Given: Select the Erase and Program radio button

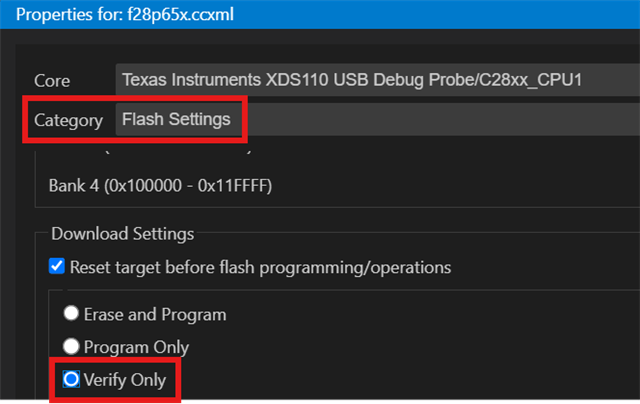Looking at the screenshot, I should pyautogui.click(x=71, y=314).
